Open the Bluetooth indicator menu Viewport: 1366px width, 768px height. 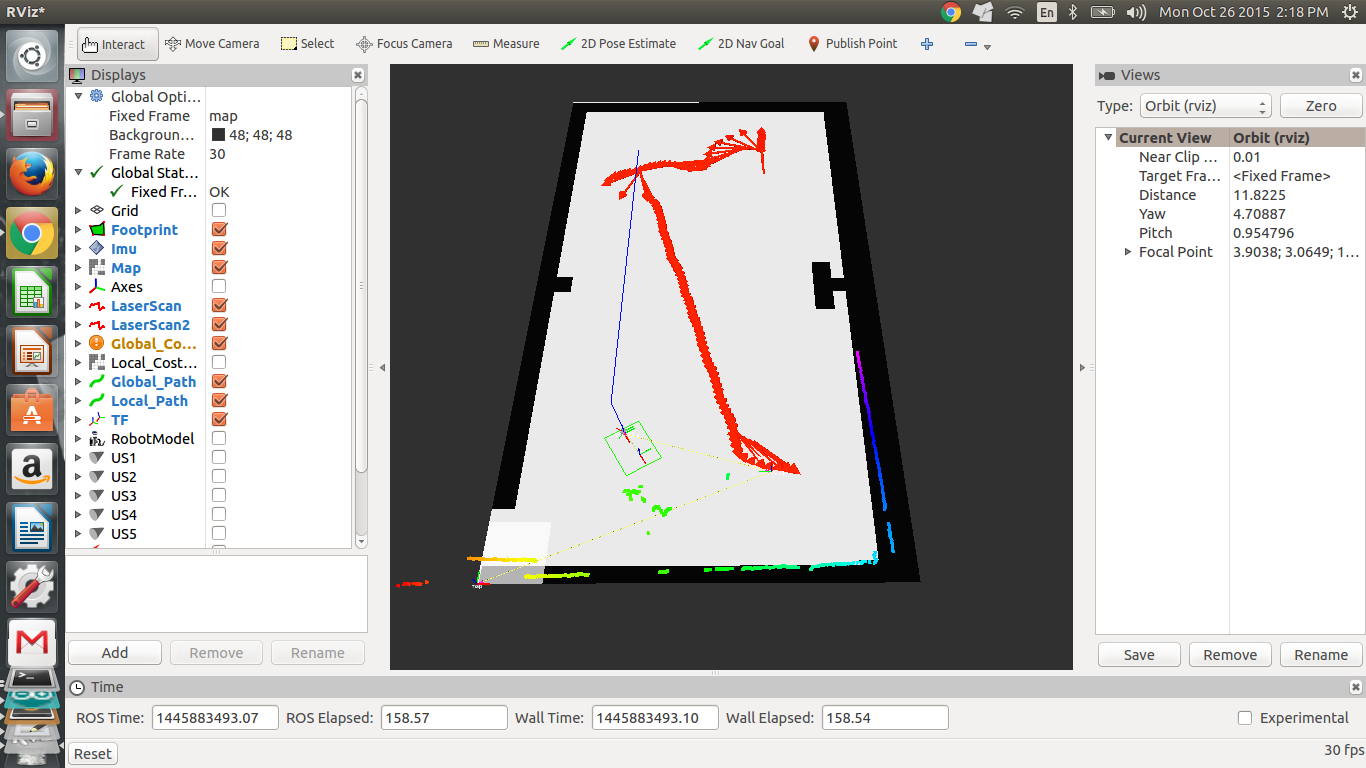[1074, 12]
